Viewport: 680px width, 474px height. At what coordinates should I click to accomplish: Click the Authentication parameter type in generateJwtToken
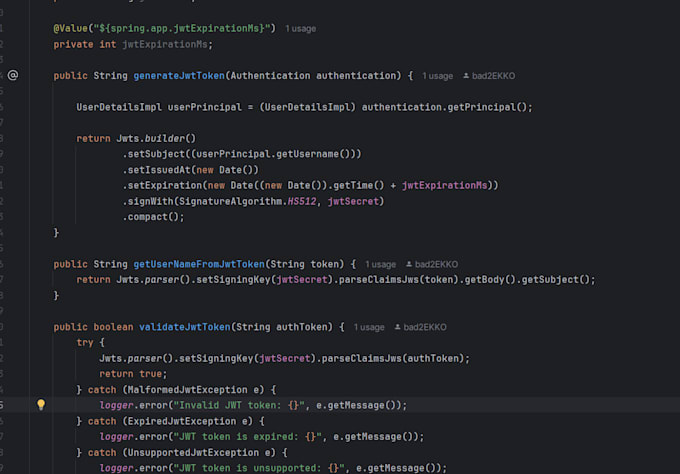[x=271, y=76]
